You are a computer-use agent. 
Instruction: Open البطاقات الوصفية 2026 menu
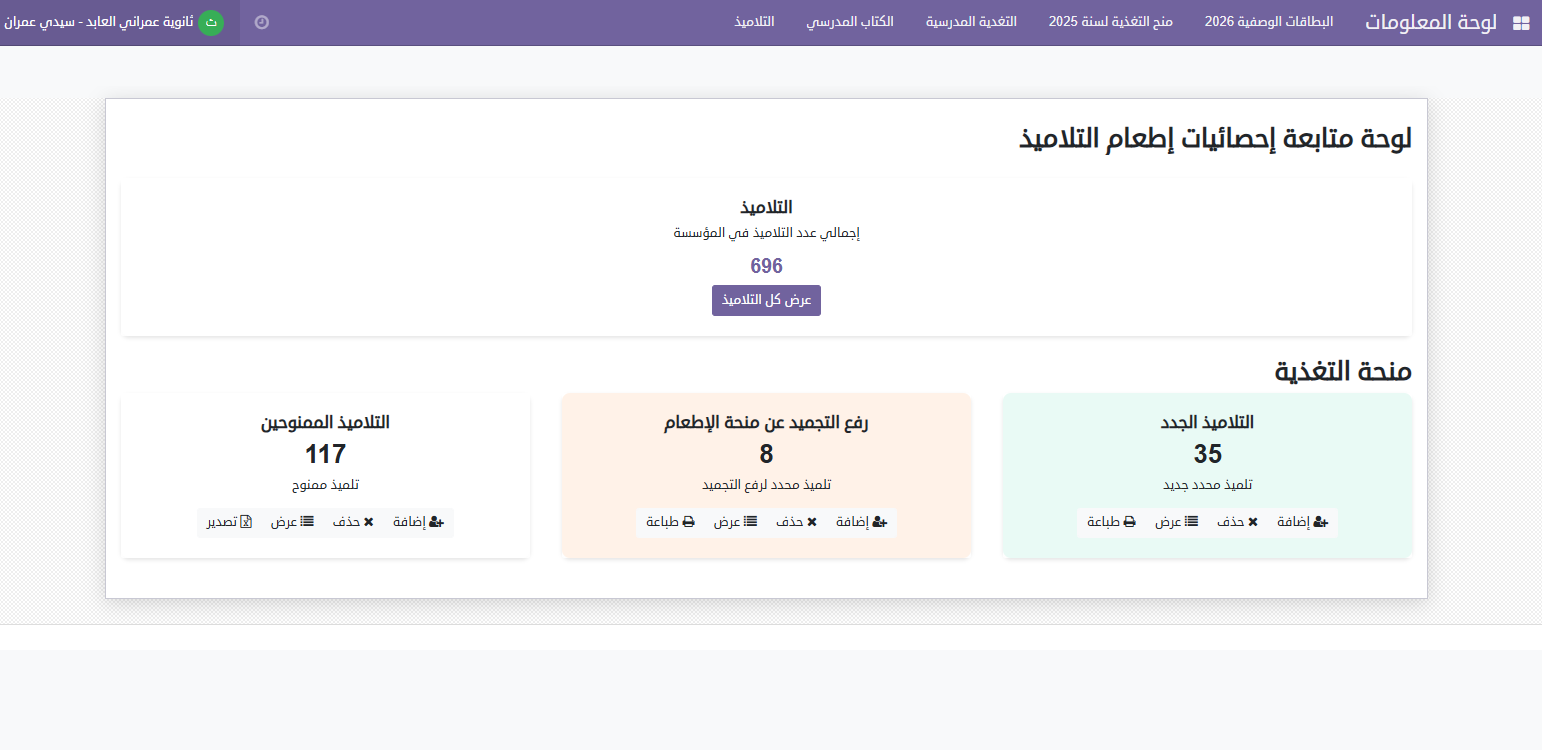click(x=1268, y=22)
